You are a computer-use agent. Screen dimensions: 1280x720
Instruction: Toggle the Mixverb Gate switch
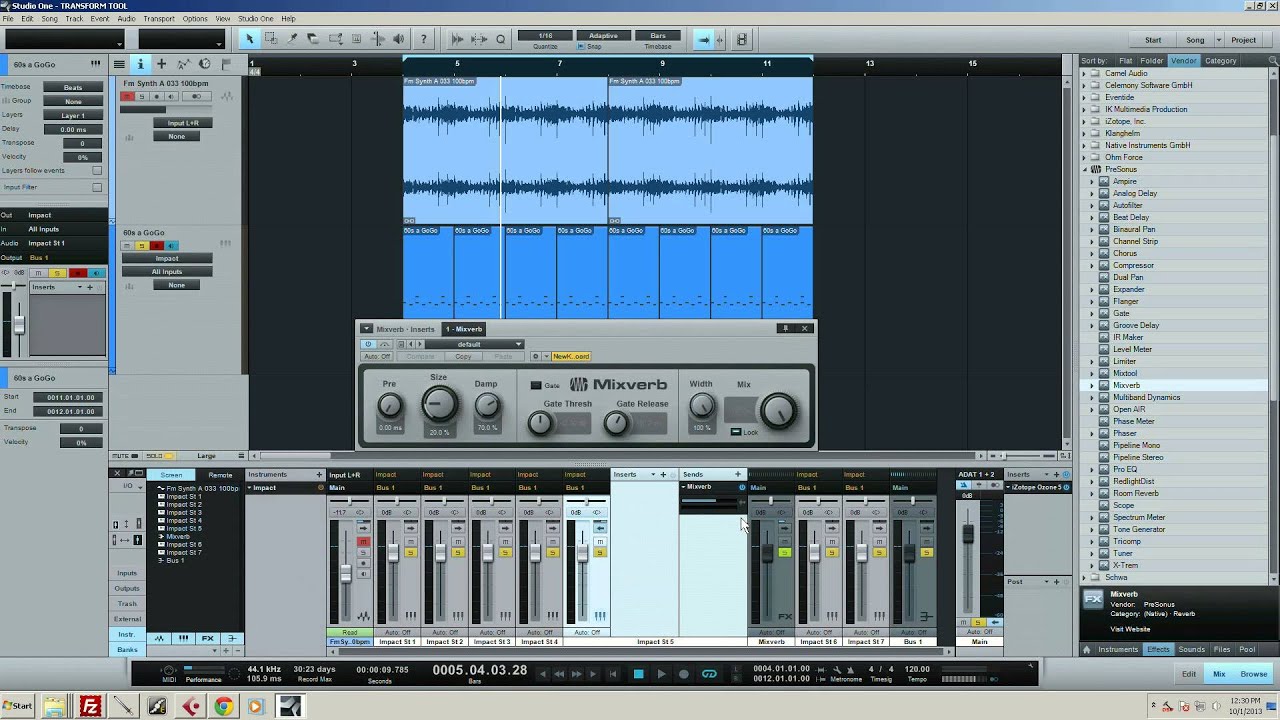pos(537,385)
